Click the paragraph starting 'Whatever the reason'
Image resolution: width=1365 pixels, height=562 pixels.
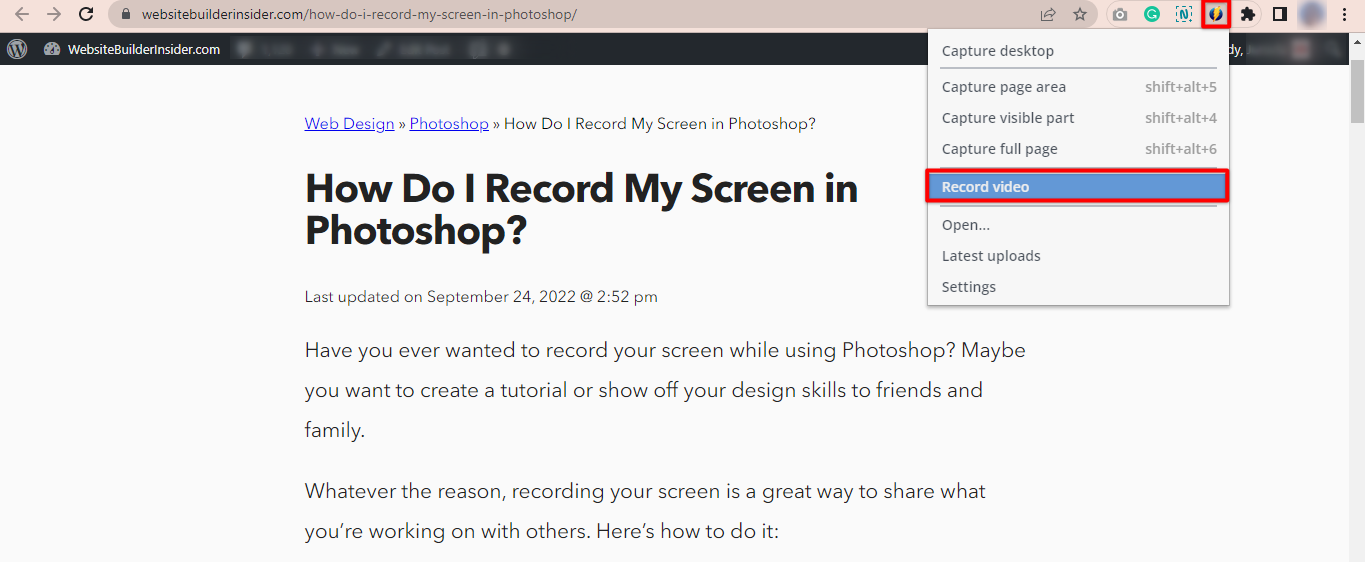point(645,511)
